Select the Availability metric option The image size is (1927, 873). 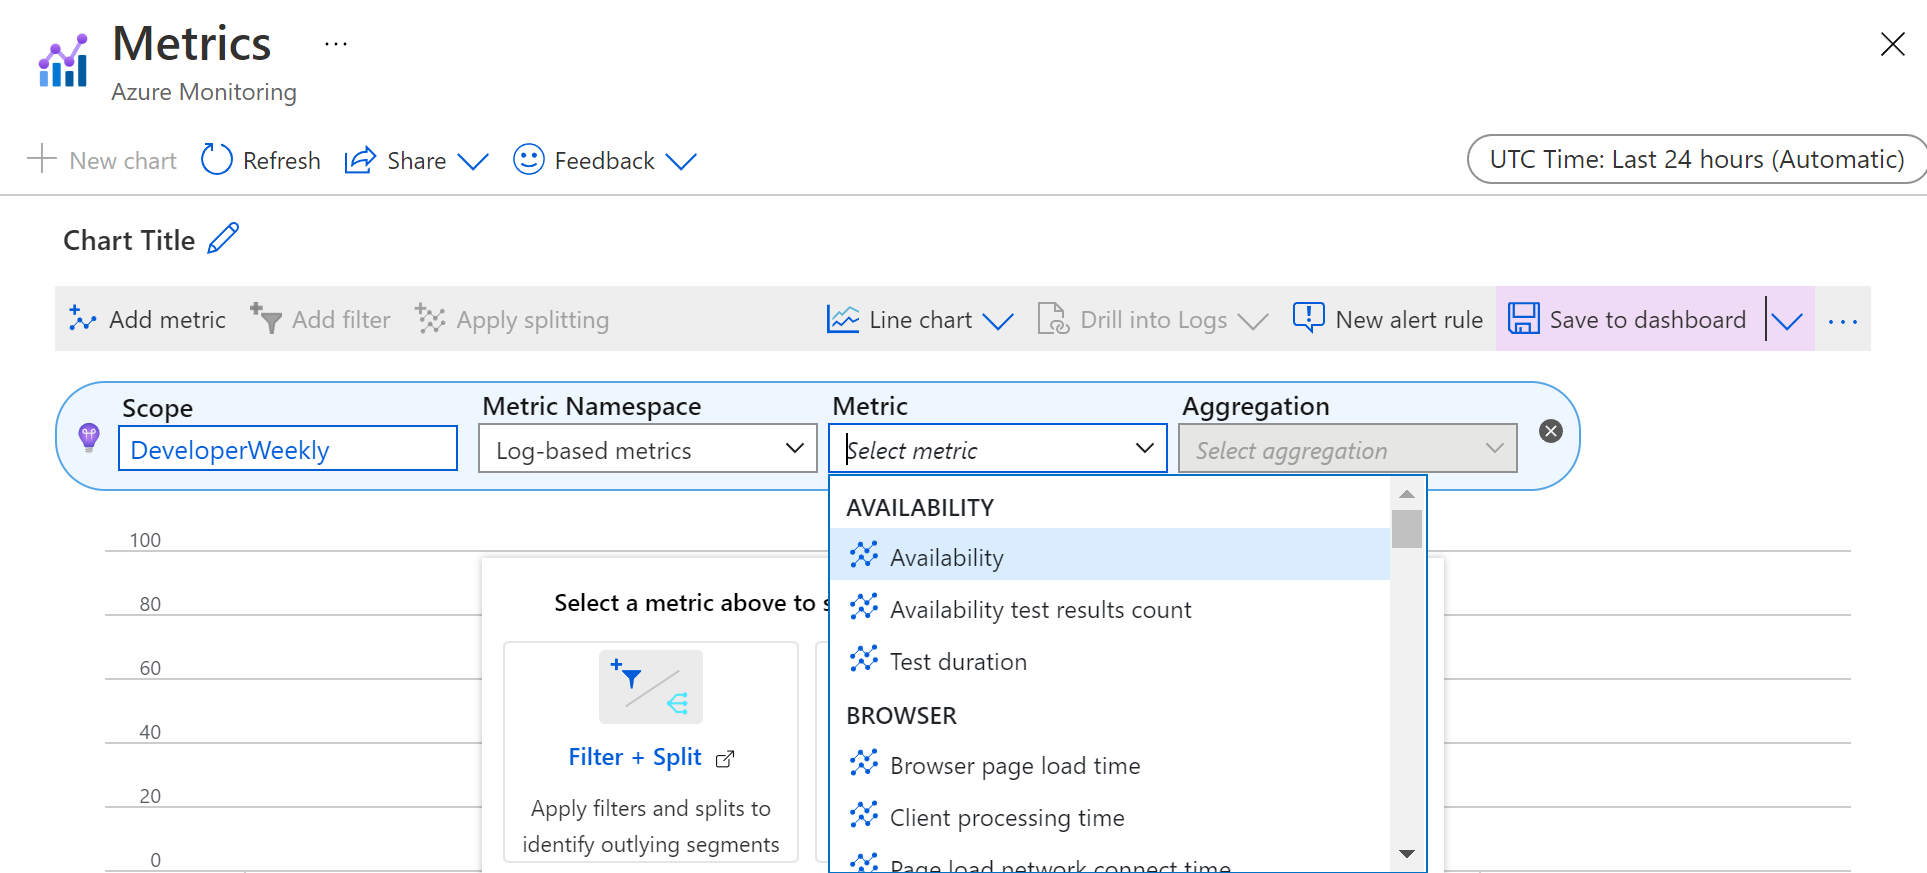click(1110, 555)
